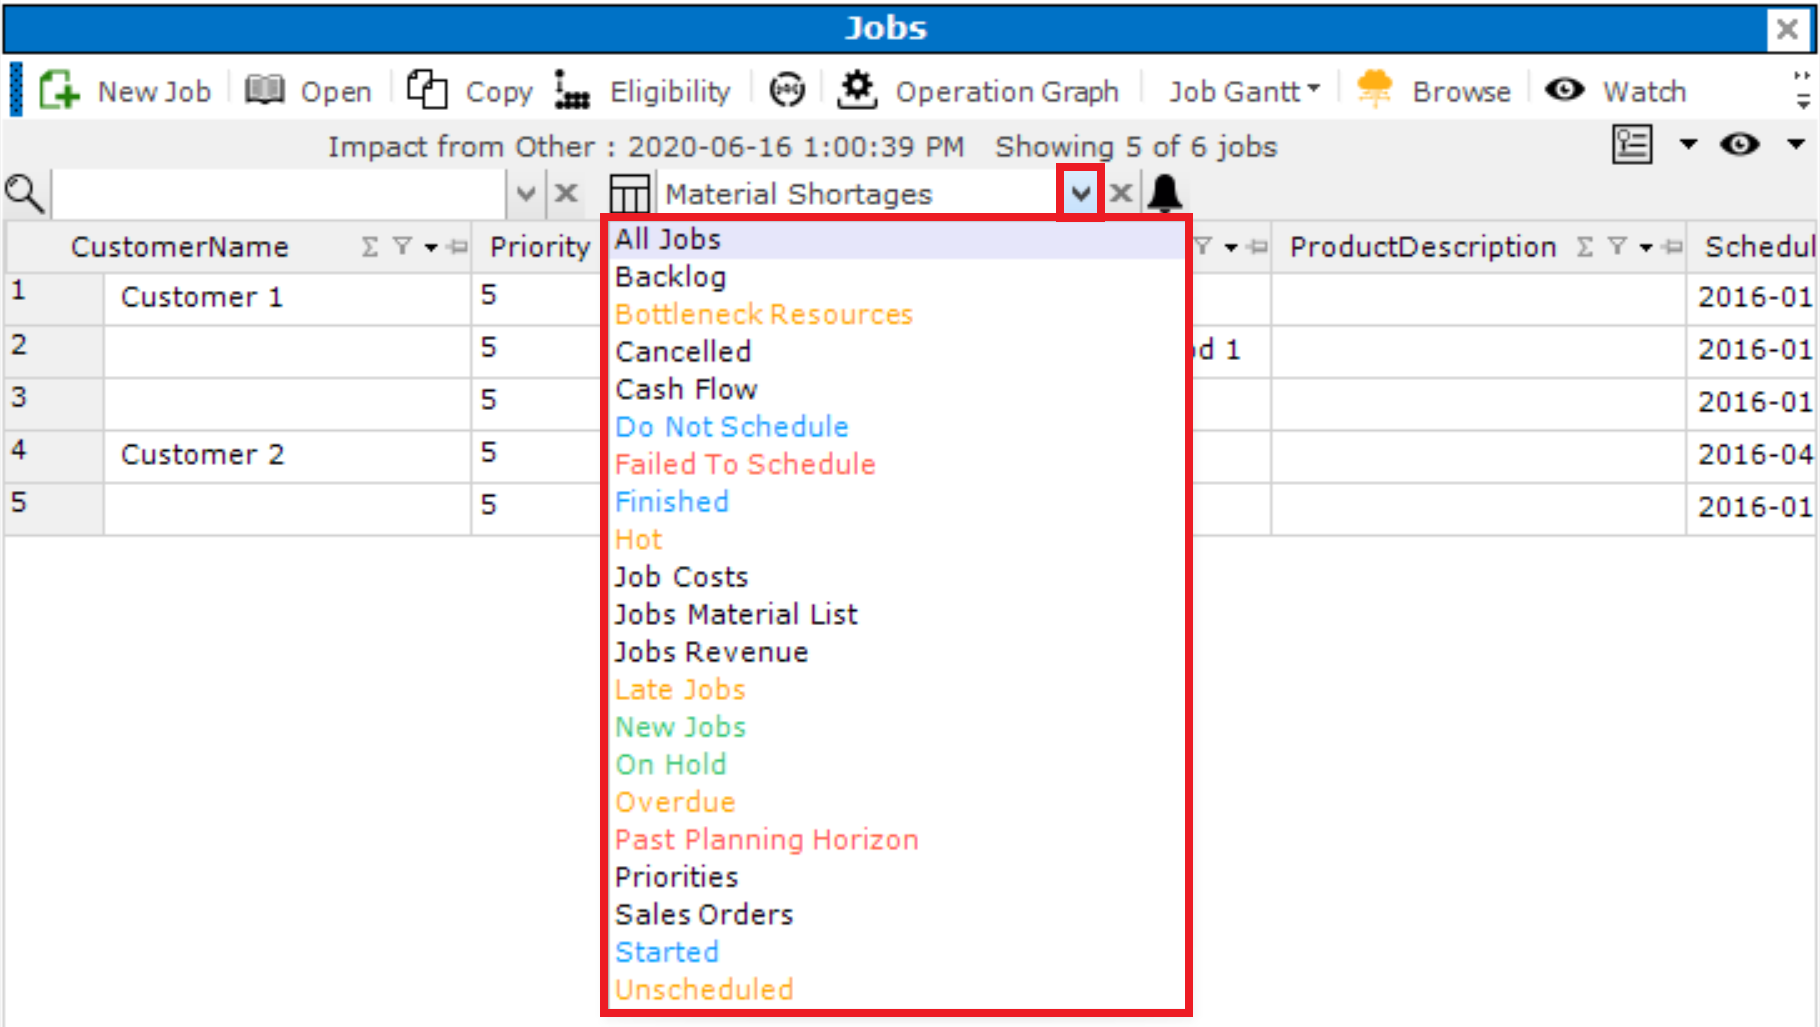Choose Unscheduled from the list

click(x=897, y=990)
